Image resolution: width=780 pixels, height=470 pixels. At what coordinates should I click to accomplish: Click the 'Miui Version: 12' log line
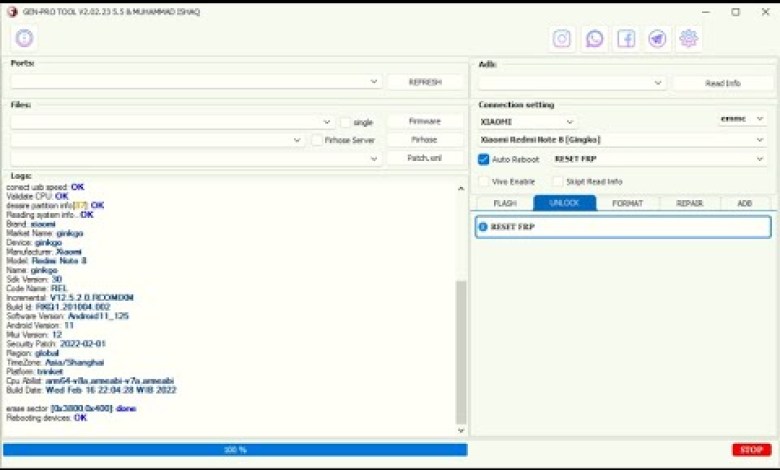coord(34,335)
